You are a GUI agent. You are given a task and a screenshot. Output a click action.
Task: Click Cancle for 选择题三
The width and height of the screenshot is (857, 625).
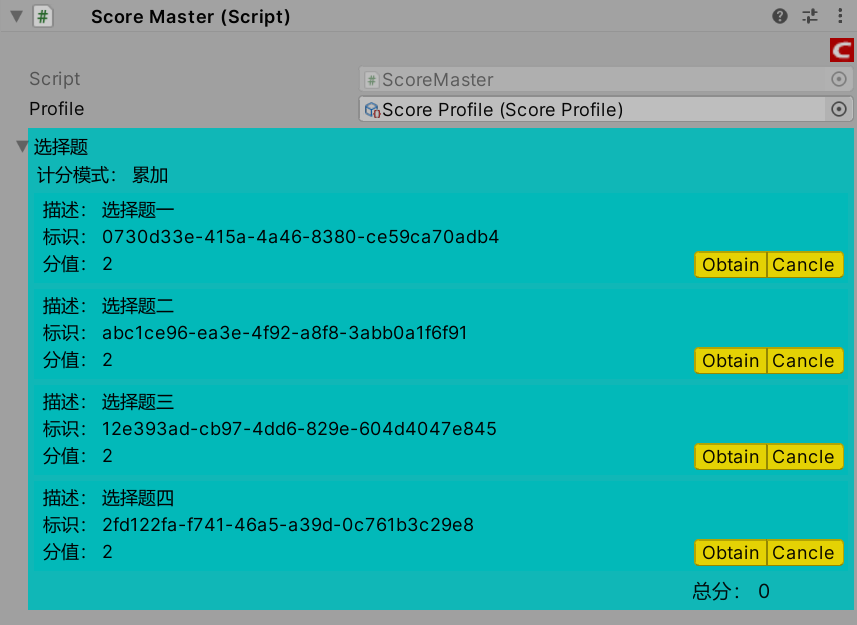click(x=804, y=456)
